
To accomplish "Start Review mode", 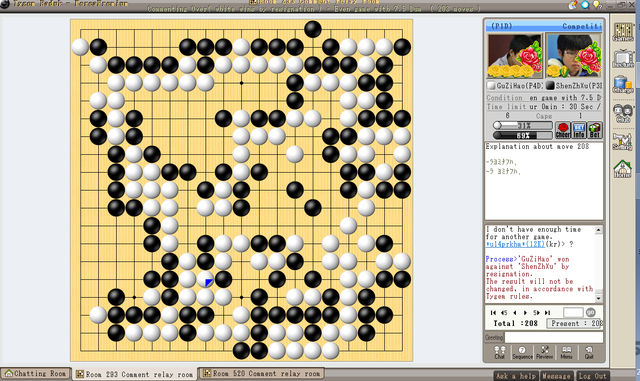I will pos(544,352).
